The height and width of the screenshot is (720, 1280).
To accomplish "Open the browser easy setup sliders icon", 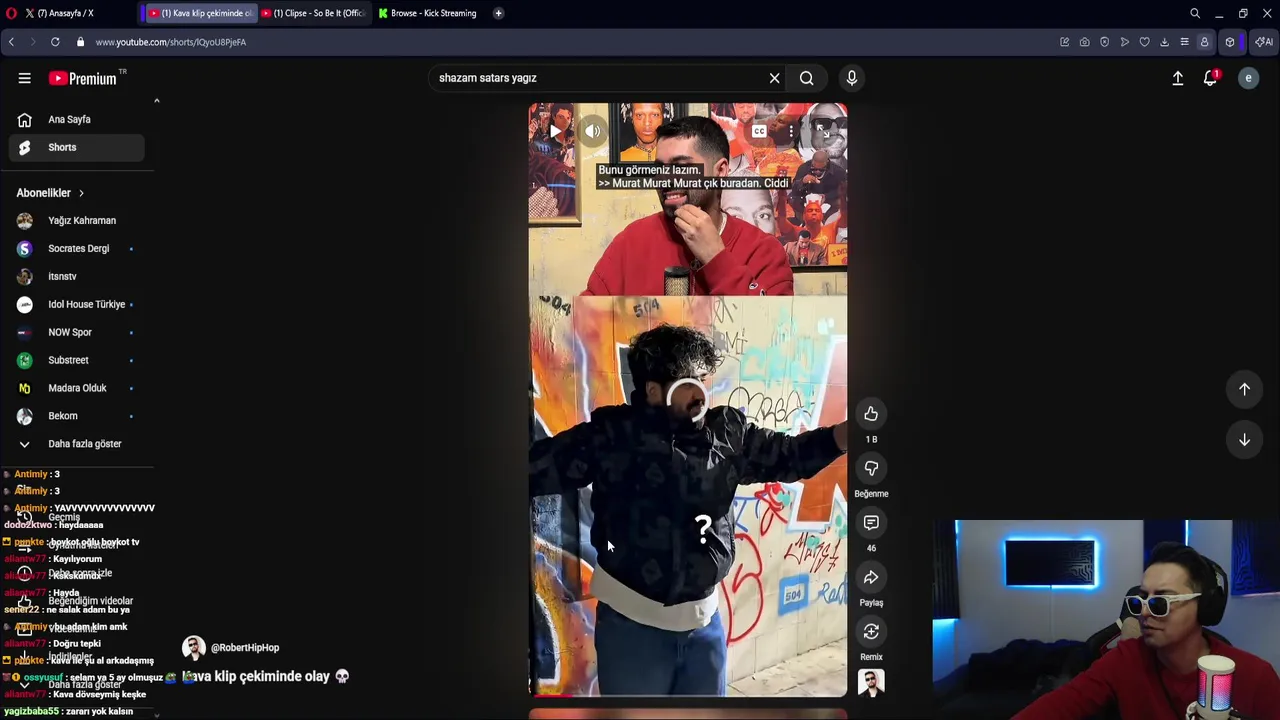I will (x=1184, y=42).
